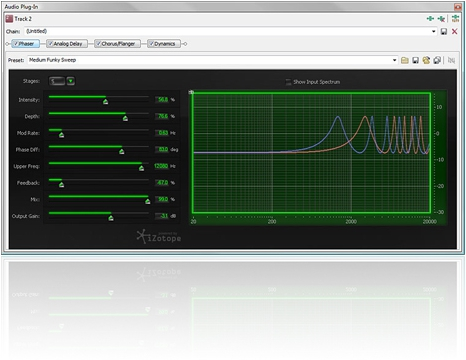Open the Chain dropdown list
Screen dimensions: 466x360
433,31
